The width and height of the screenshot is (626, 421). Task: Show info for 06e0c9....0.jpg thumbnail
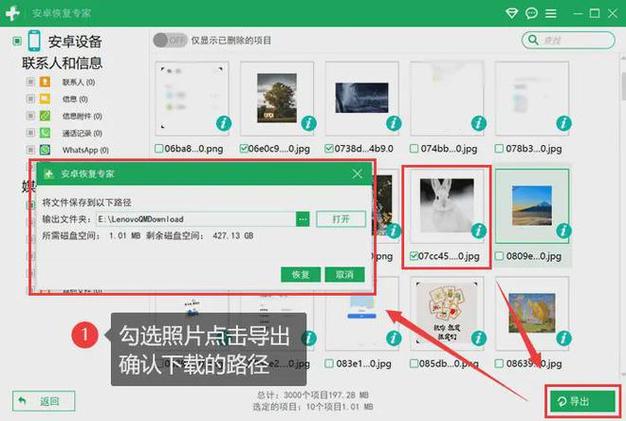(309, 123)
